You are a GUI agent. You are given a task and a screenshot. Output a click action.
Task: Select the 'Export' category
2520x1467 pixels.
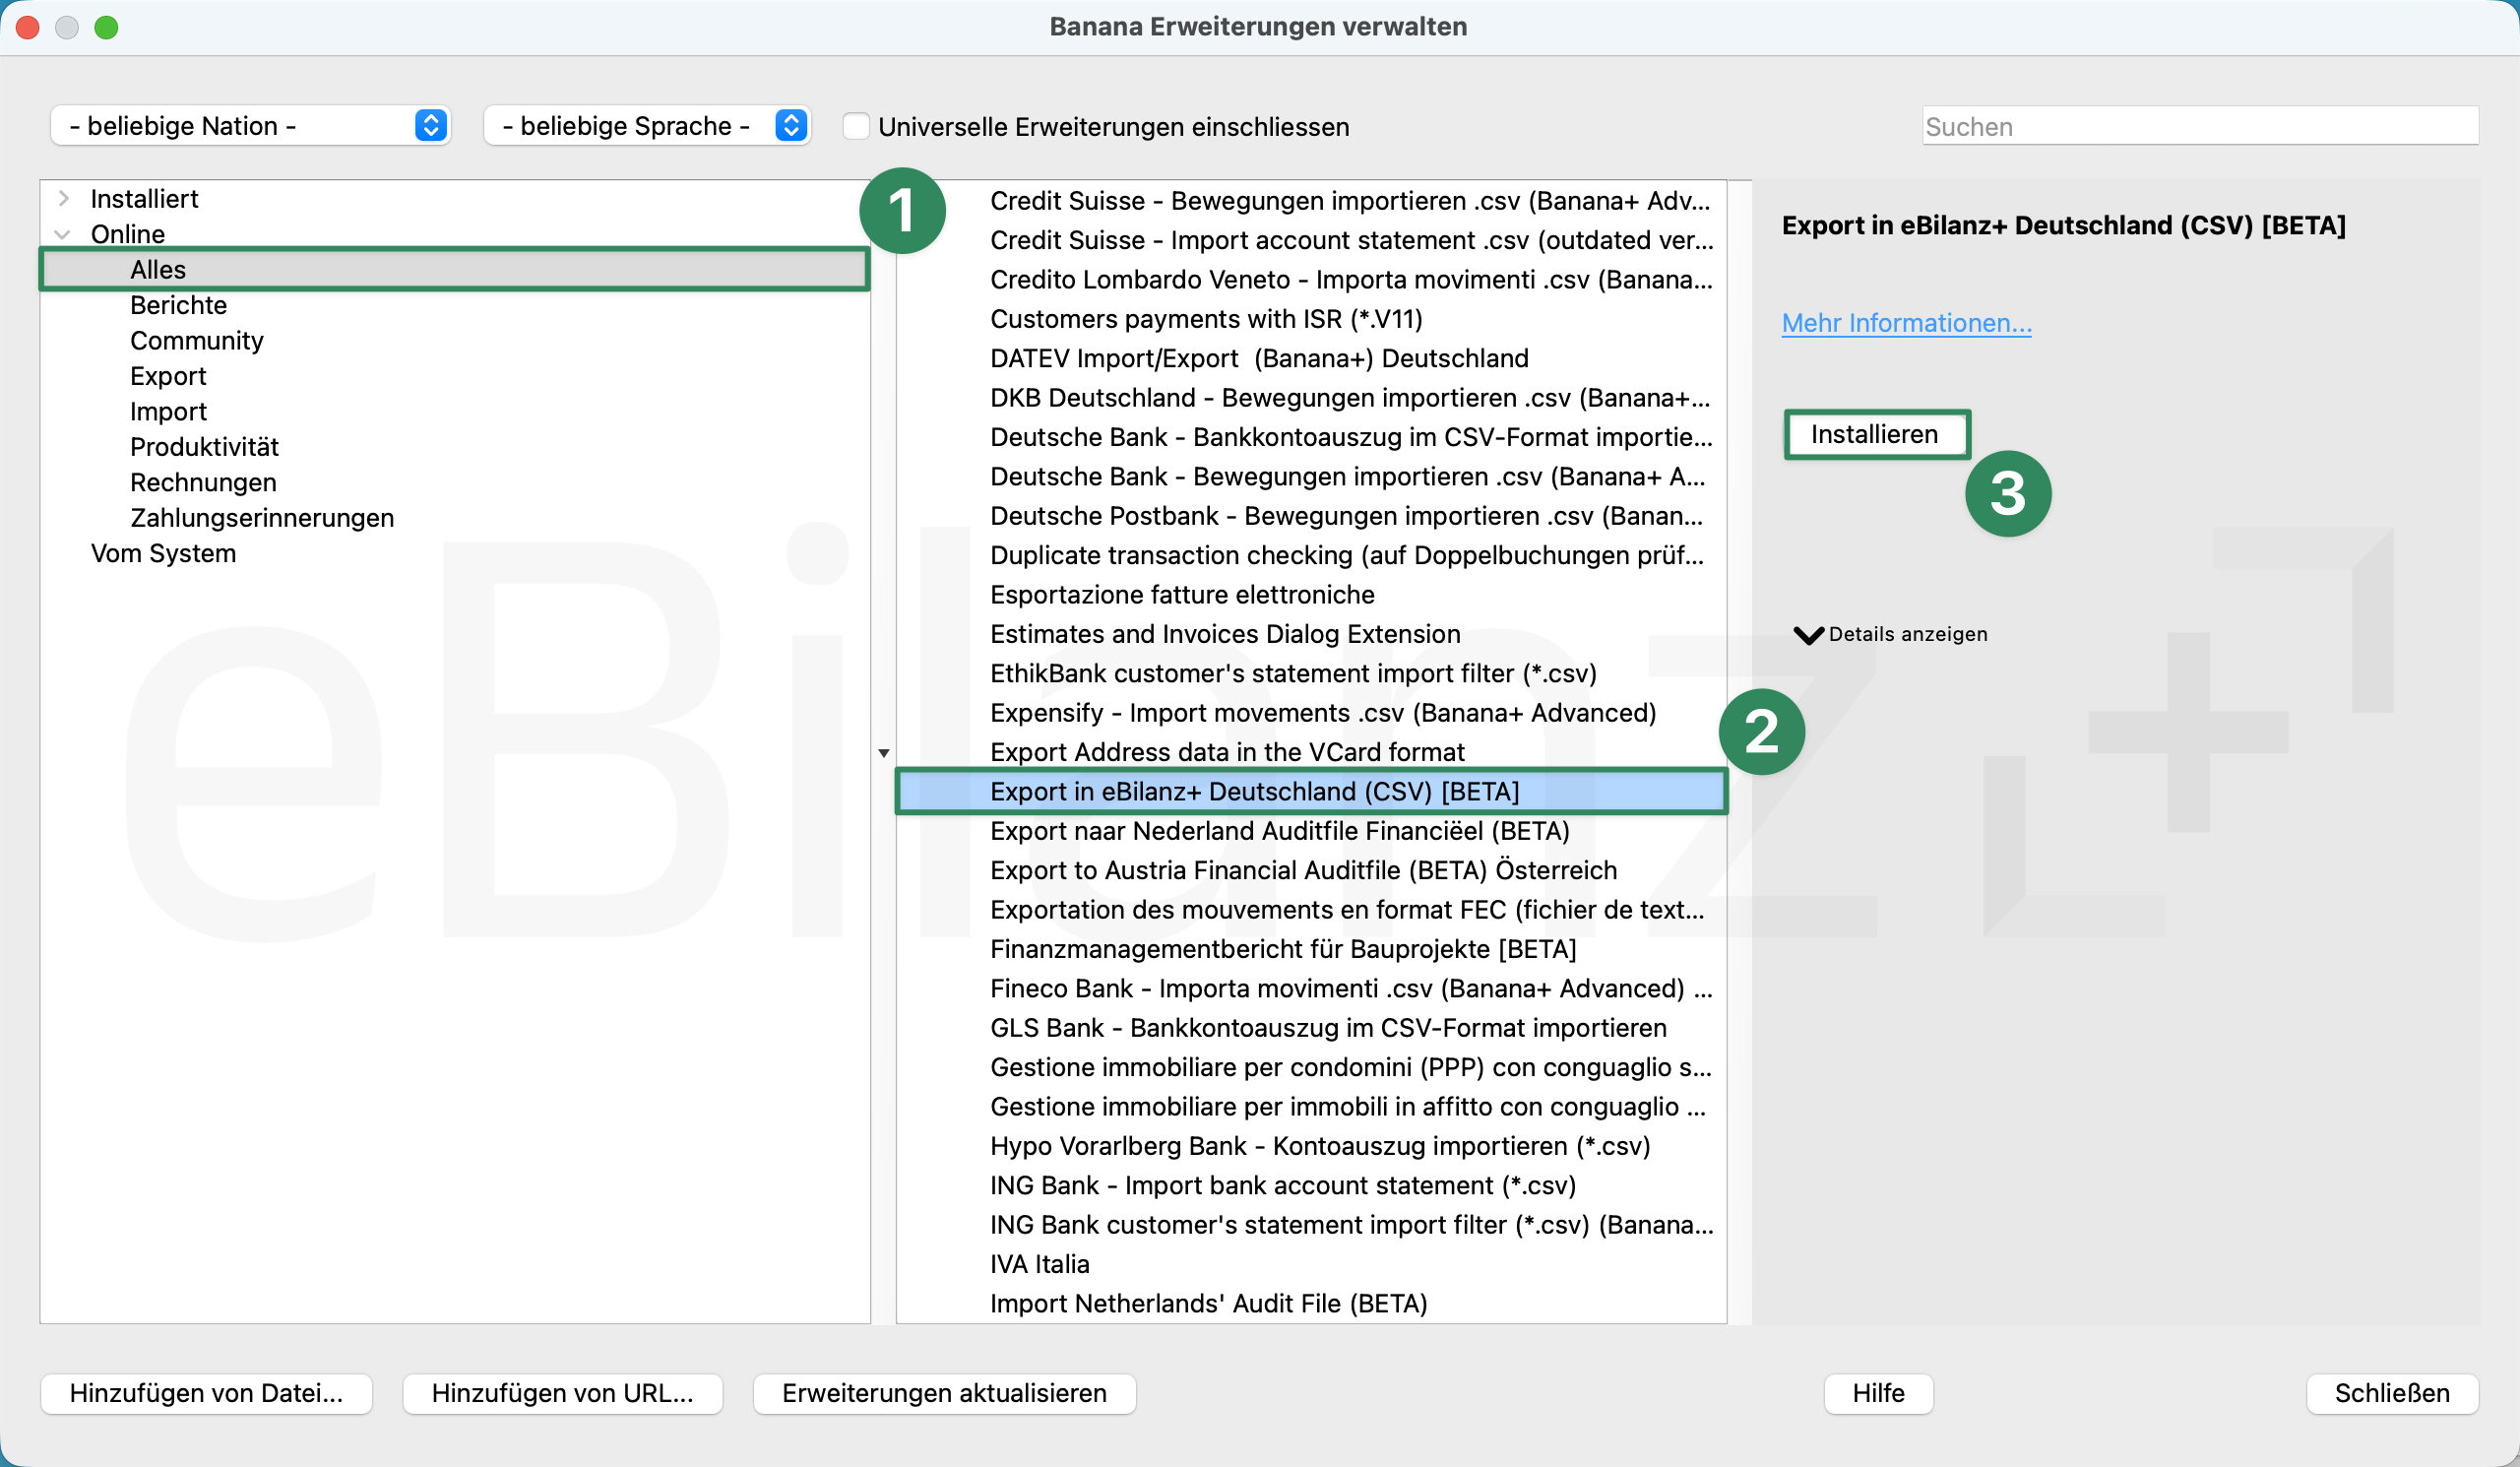point(168,376)
